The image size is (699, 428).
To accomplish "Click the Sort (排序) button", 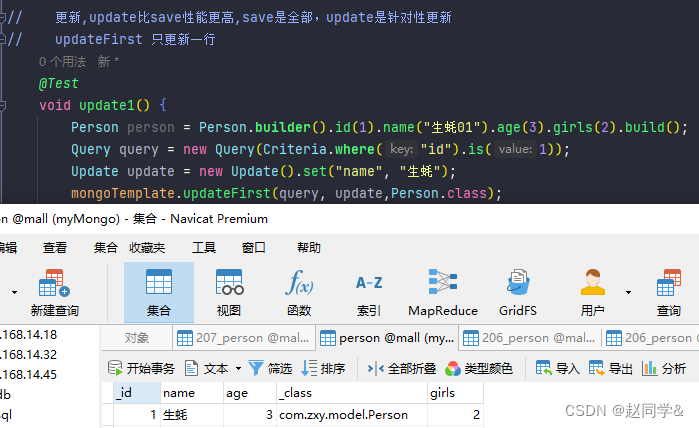I will tap(323, 368).
